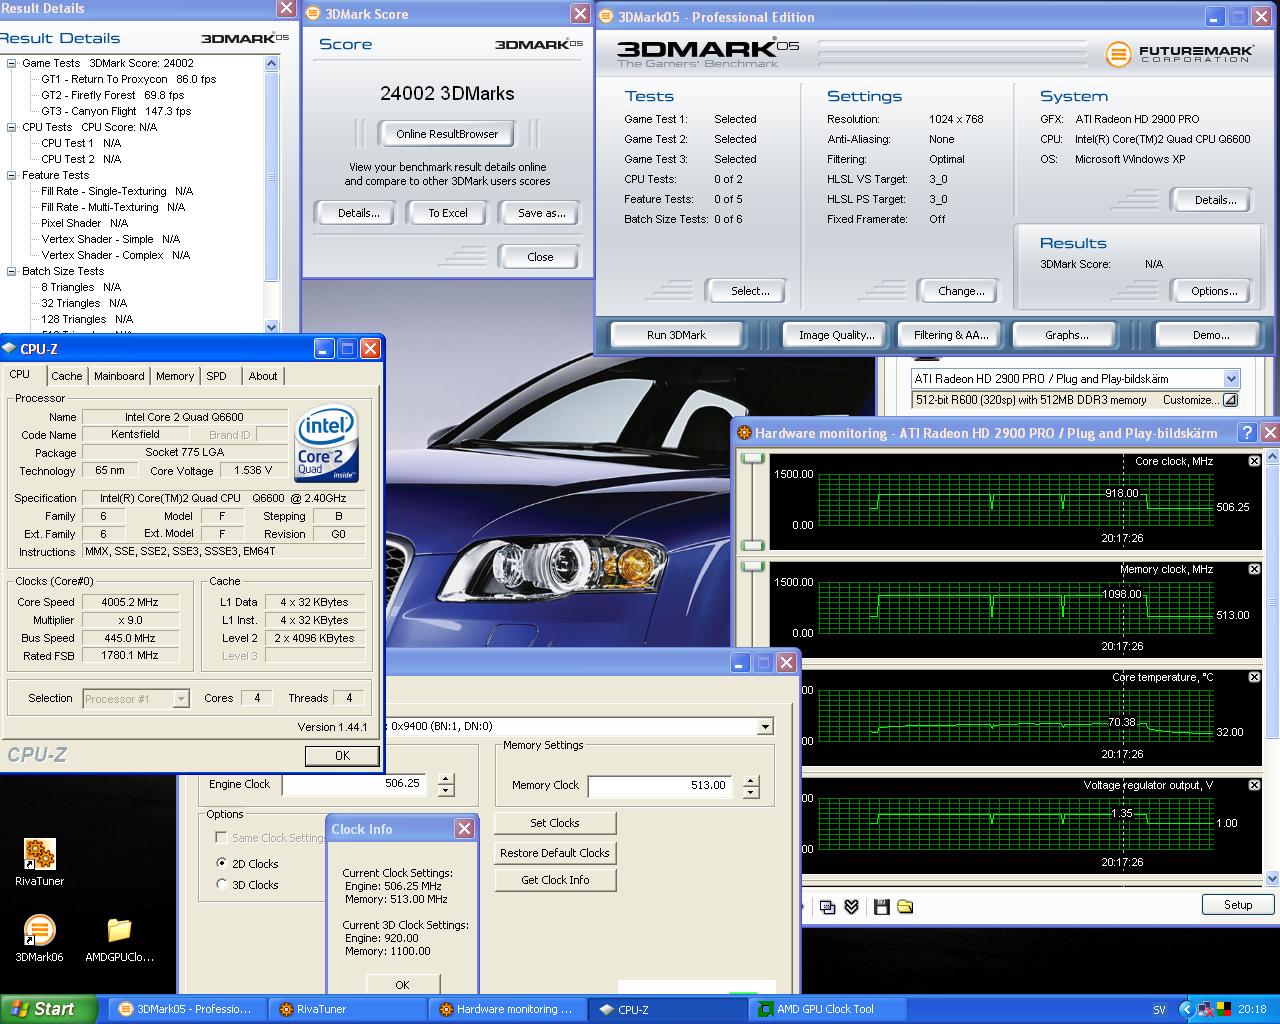The image size is (1280, 1024).
Task: Collapse the Batch Size Tests tree node
Action: (11, 271)
